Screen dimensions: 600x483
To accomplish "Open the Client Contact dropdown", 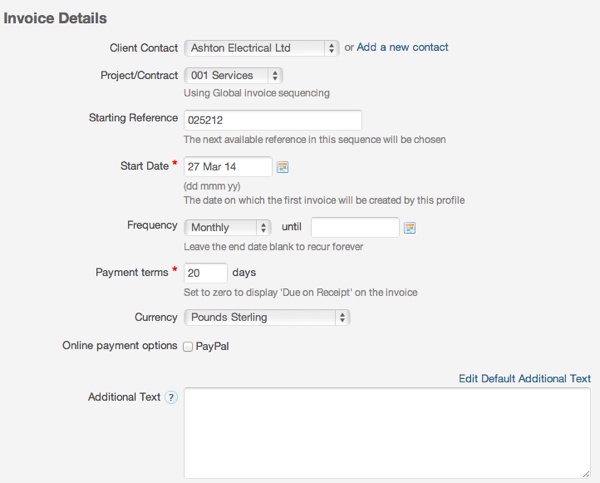I will 261,47.
